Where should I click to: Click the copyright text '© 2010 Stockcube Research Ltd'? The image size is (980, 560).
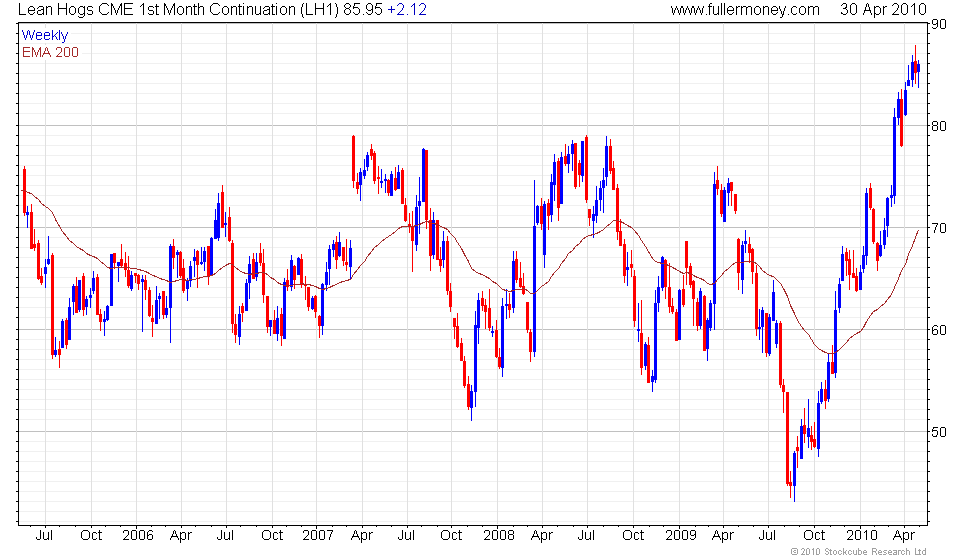(859, 552)
